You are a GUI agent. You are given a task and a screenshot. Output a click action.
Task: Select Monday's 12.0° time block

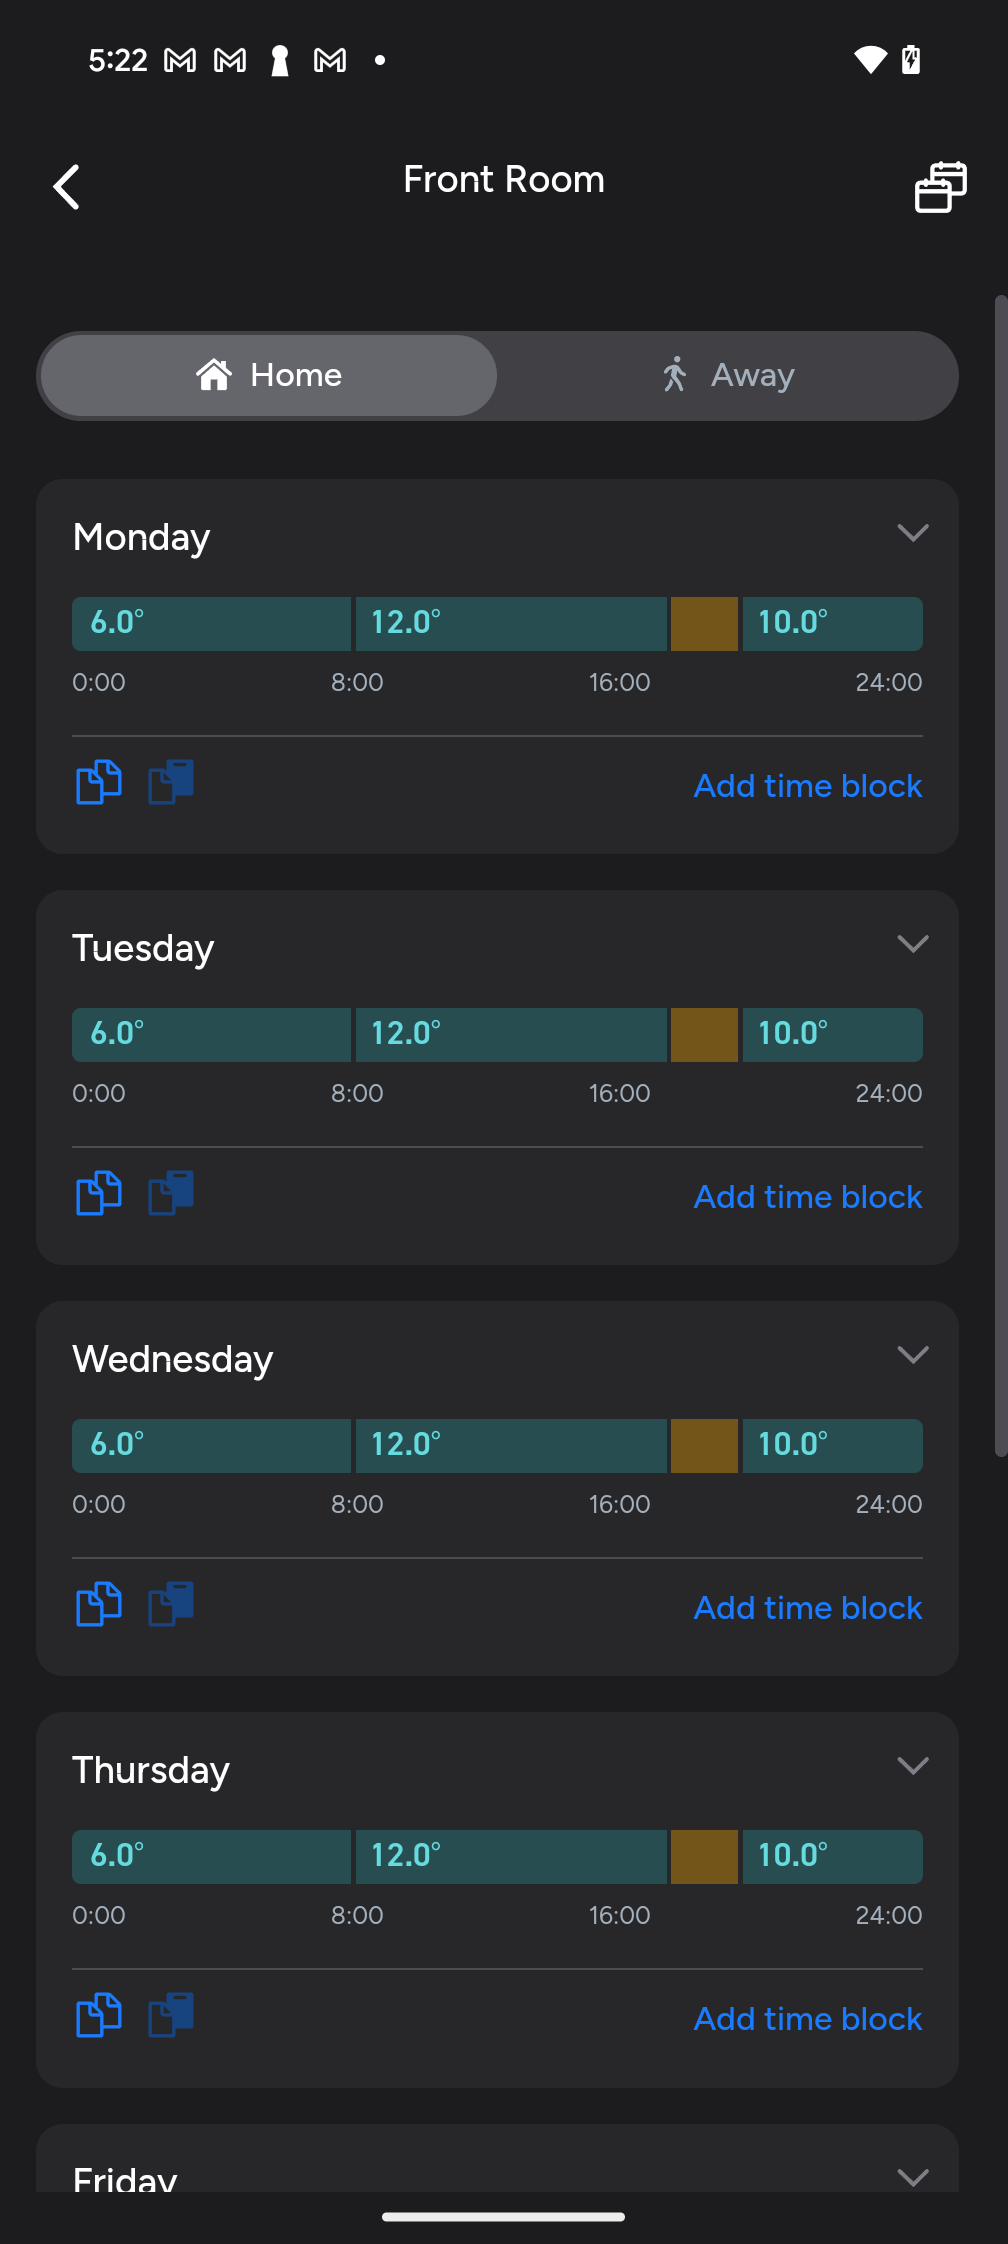coord(510,624)
